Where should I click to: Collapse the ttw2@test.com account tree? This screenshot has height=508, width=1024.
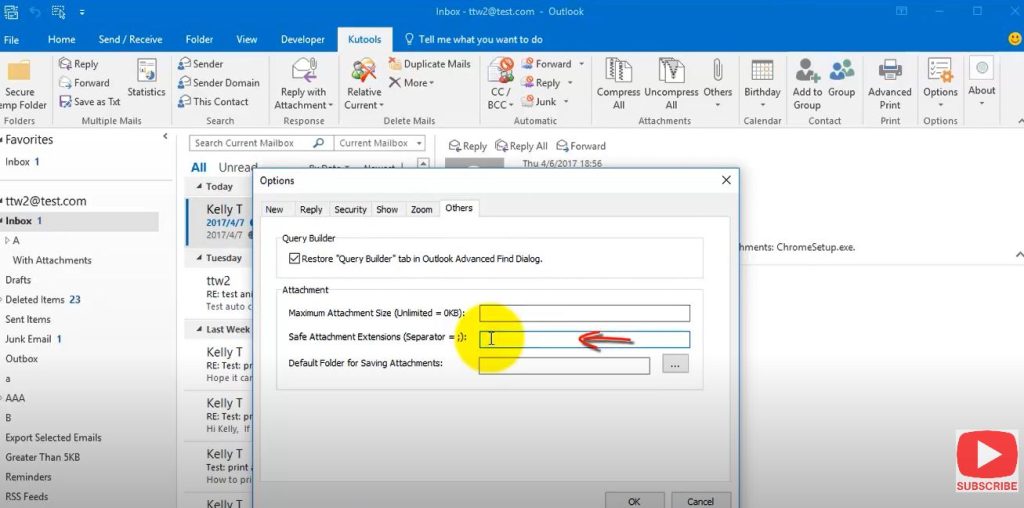pos(2,201)
